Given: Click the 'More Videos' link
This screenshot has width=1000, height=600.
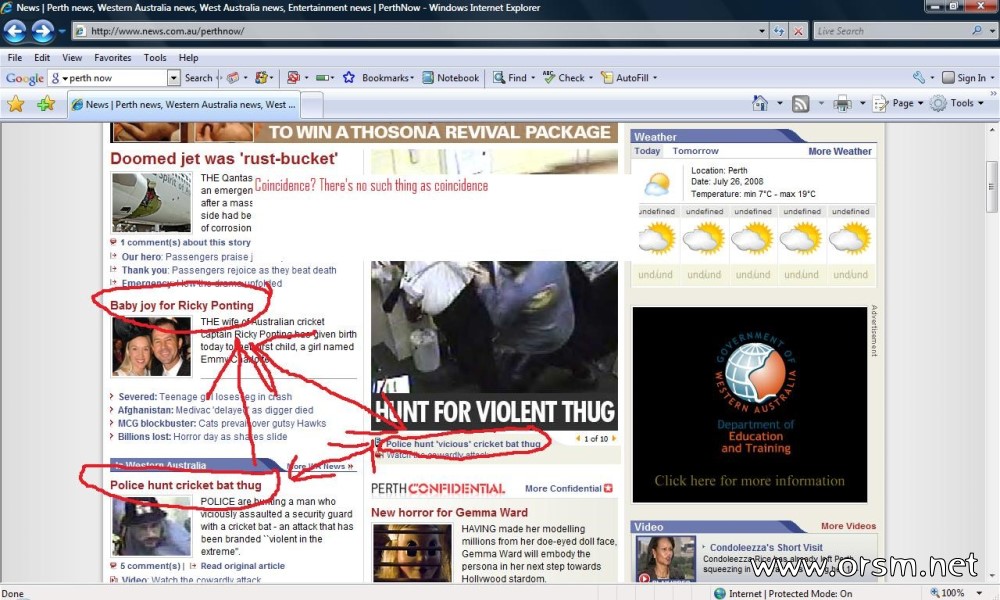Looking at the screenshot, I should [848, 526].
